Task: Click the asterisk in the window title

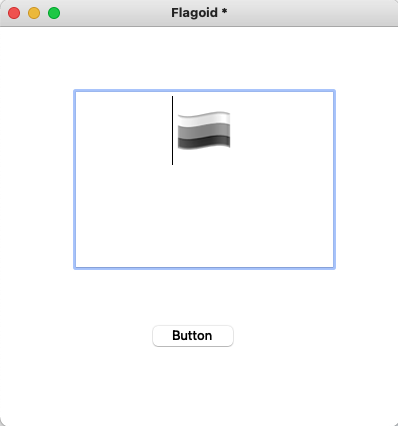Action: tap(224, 11)
